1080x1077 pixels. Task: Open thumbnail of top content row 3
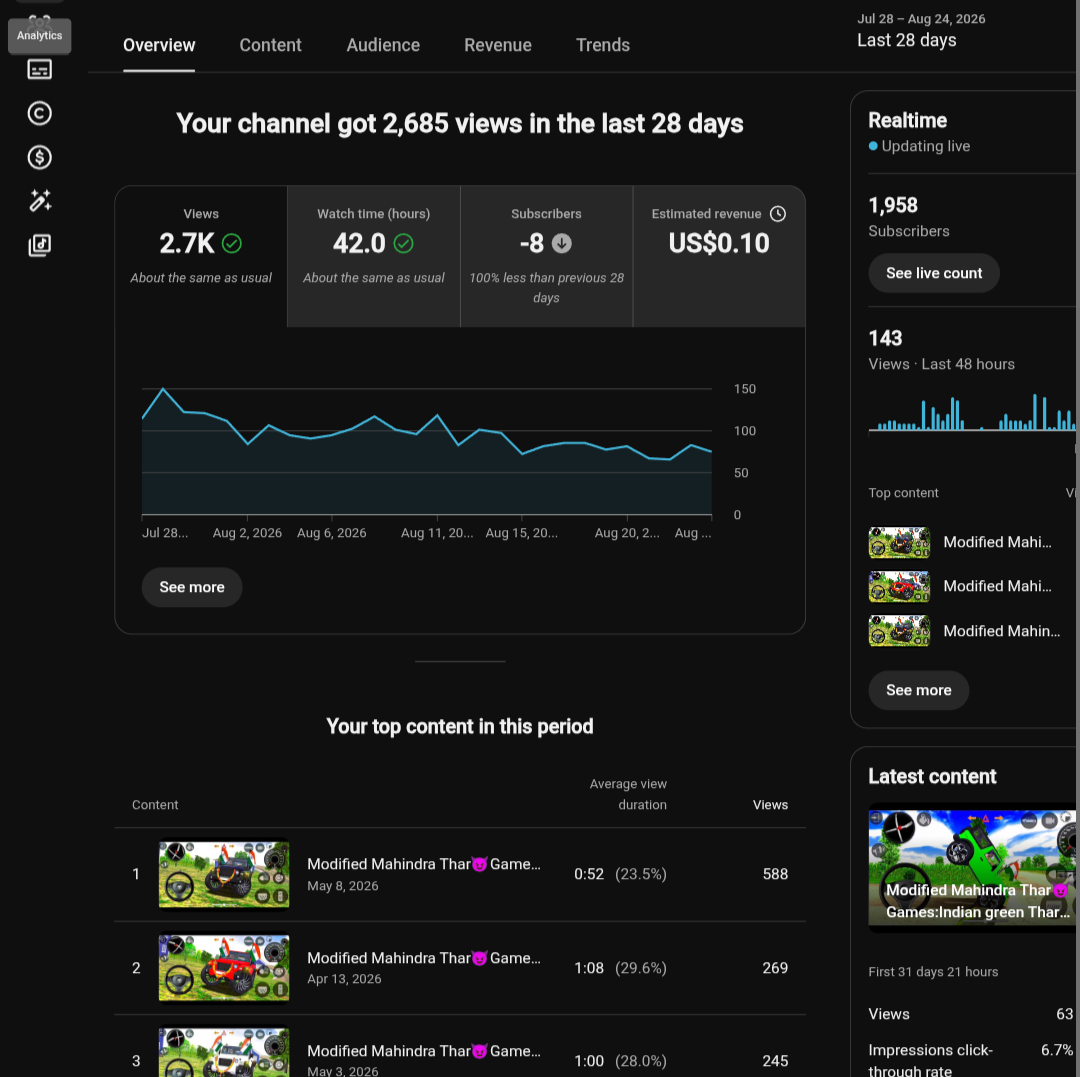(224, 1052)
